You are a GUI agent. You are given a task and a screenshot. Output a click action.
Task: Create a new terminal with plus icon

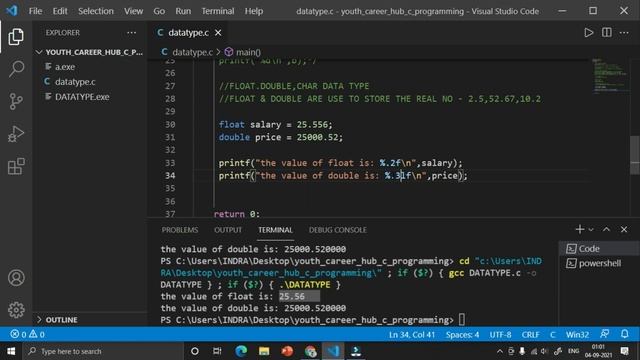click(580, 229)
